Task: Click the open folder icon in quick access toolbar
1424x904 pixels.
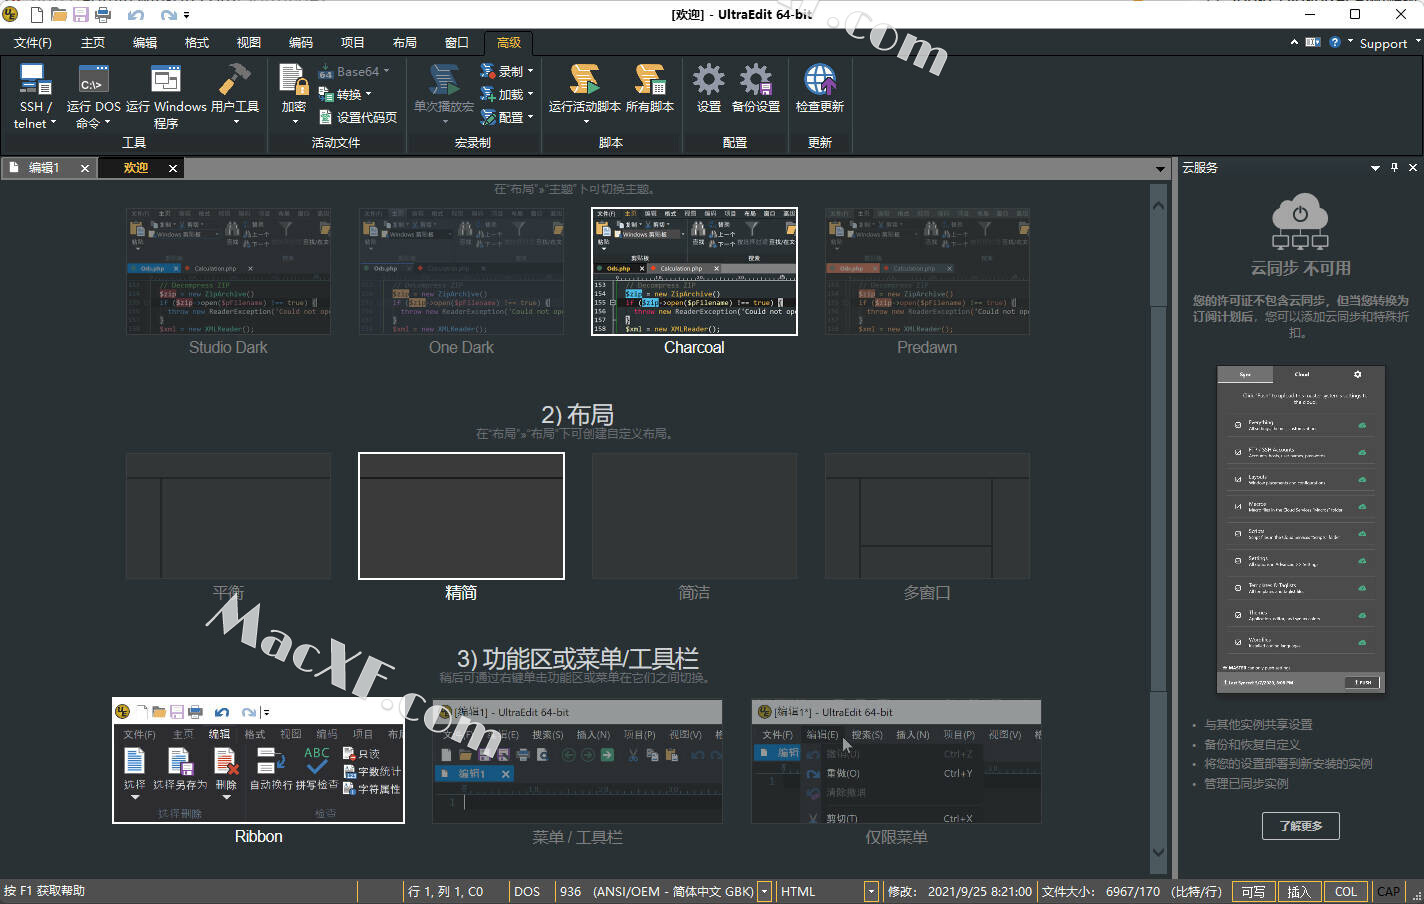Action: point(59,15)
